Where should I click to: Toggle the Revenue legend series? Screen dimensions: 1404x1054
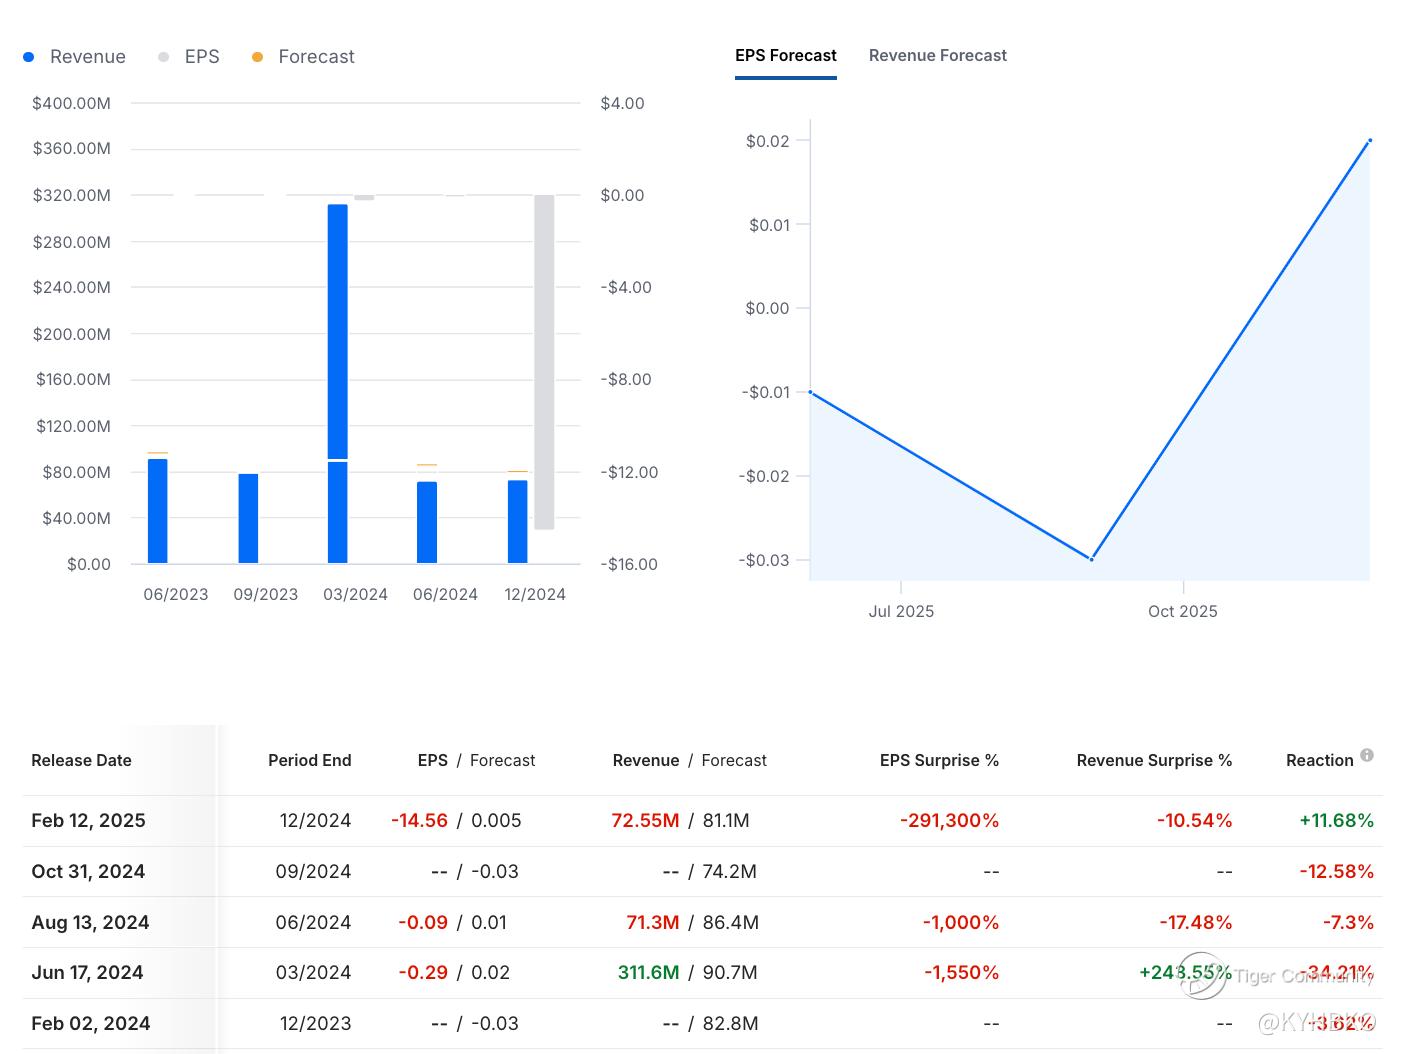(87, 57)
